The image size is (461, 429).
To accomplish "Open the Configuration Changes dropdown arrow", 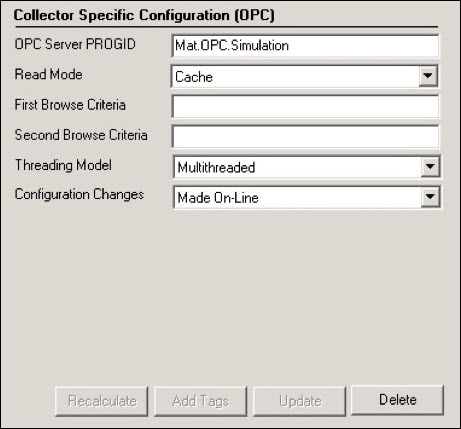I will tap(430, 197).
